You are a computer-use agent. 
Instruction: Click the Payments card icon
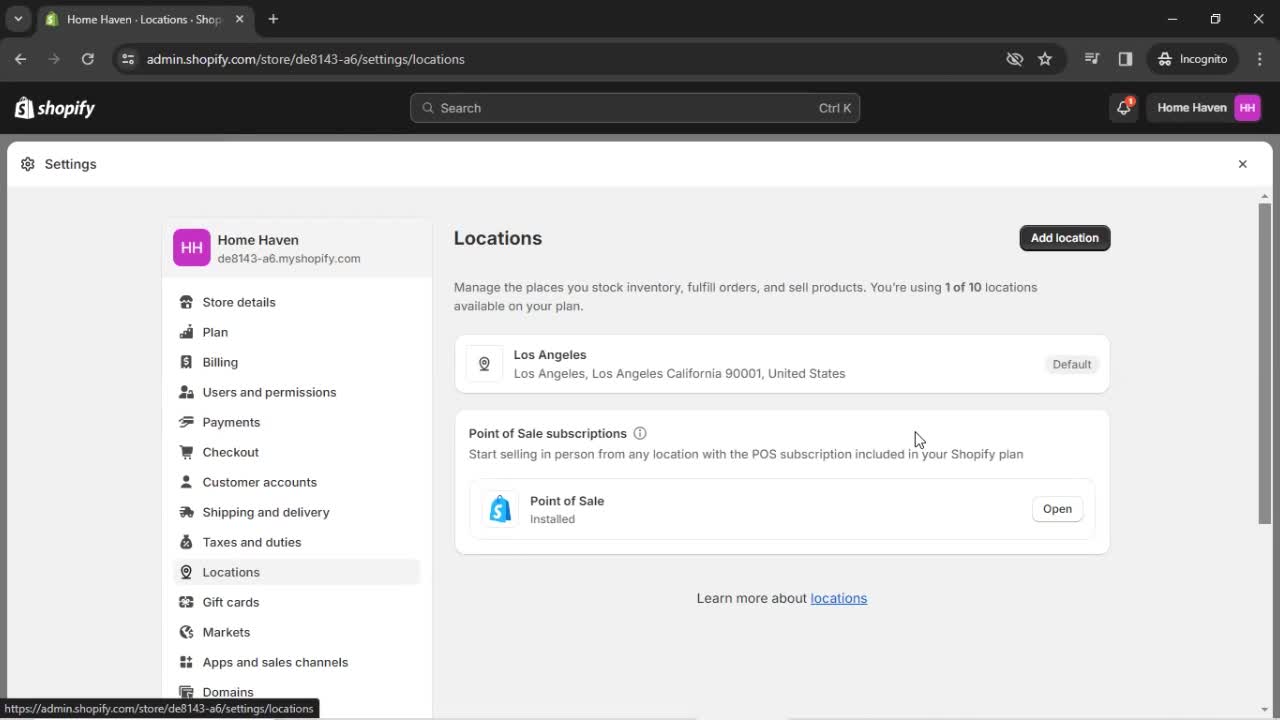[x=186, y=422]
